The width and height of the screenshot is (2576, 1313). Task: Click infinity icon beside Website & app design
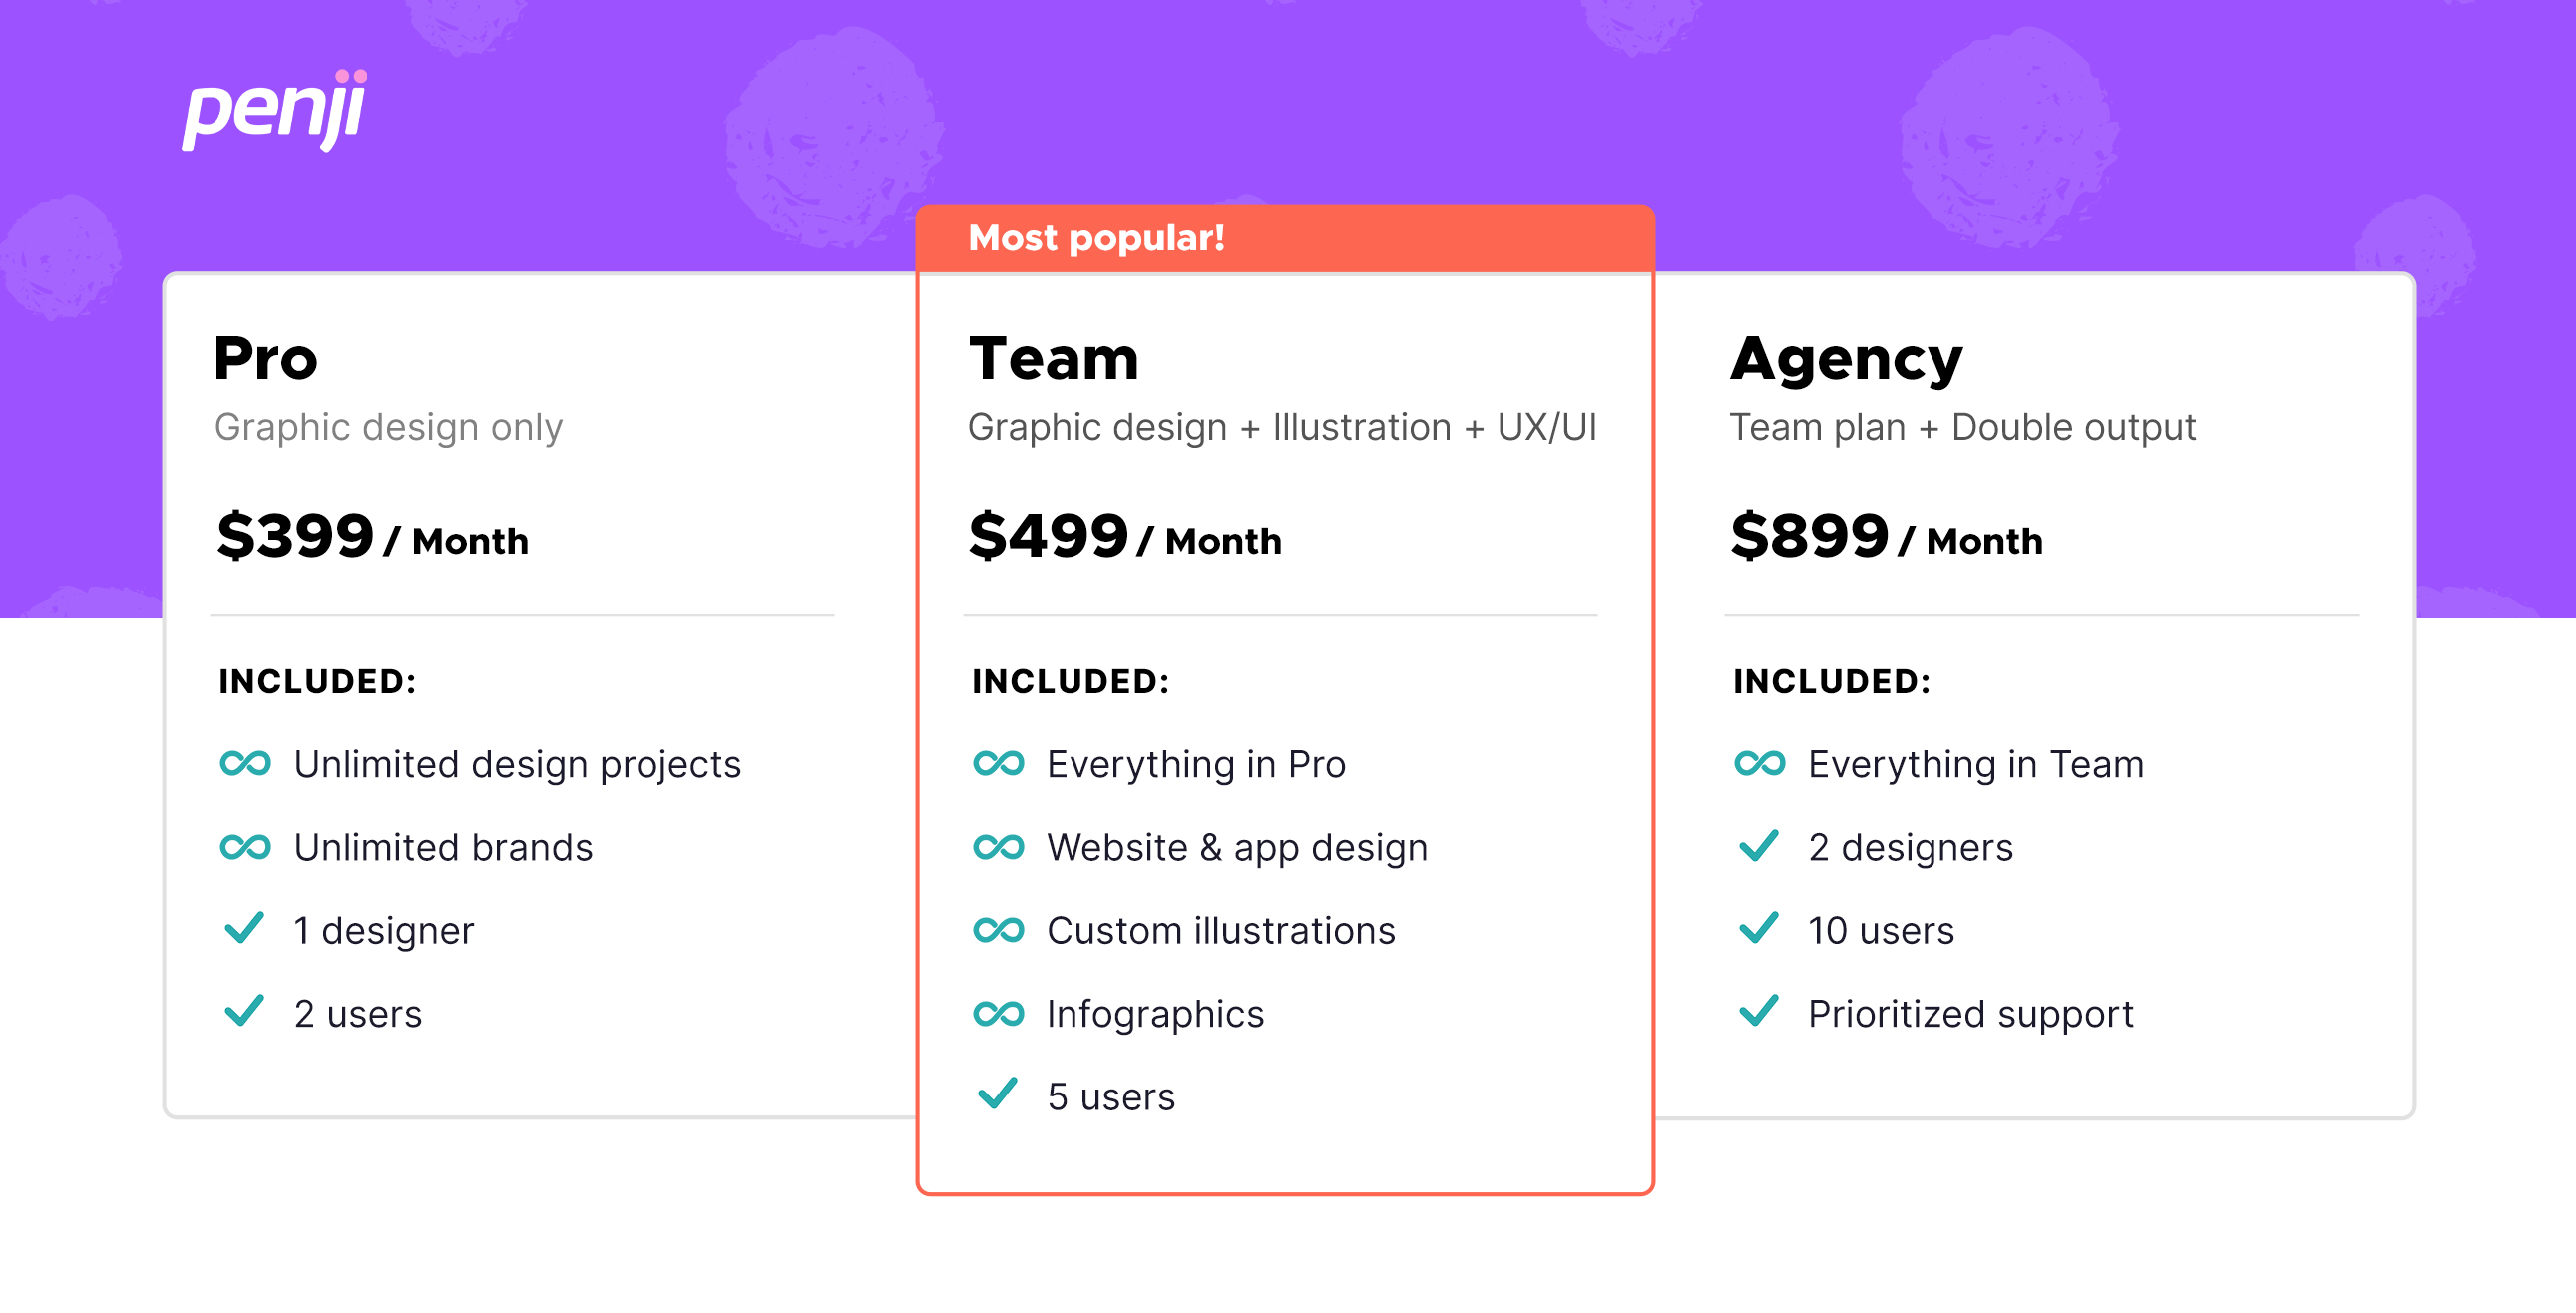[998, 847]
